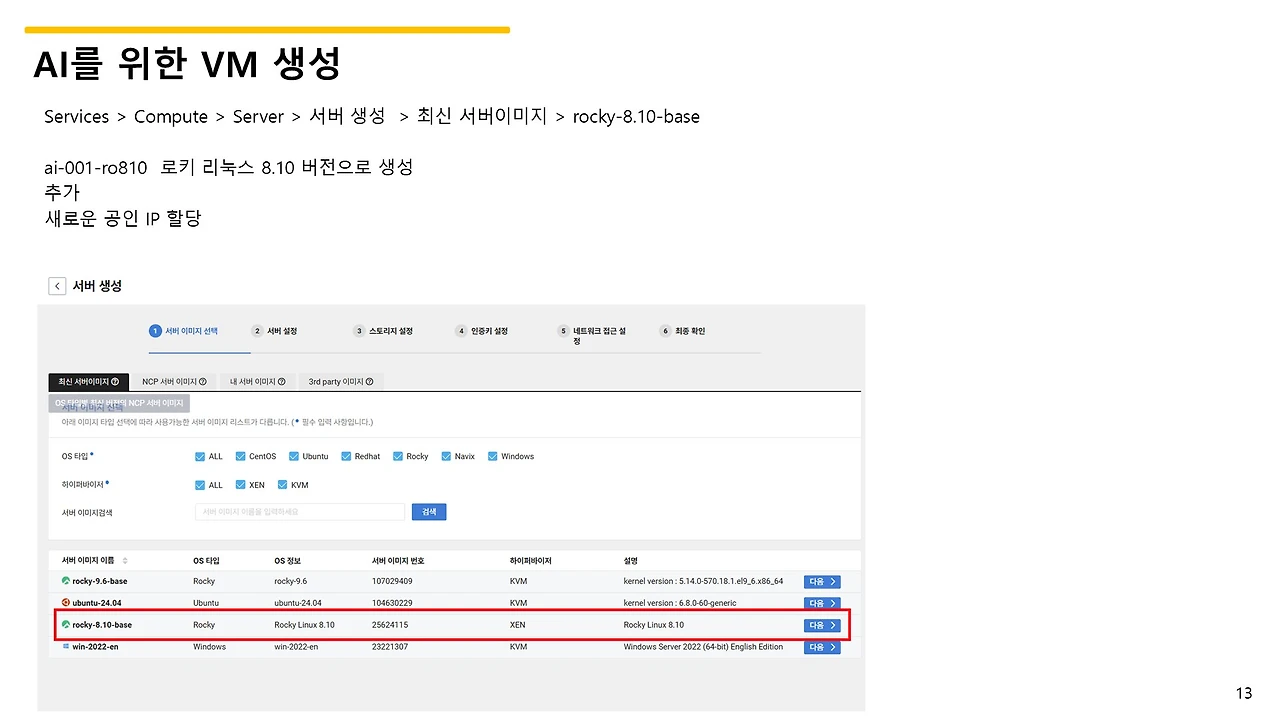Click the Rocky logo on rocky-9.6-base row
Image resolution: width=1280 pixels, height=720 pixels.
coord(64,580)
